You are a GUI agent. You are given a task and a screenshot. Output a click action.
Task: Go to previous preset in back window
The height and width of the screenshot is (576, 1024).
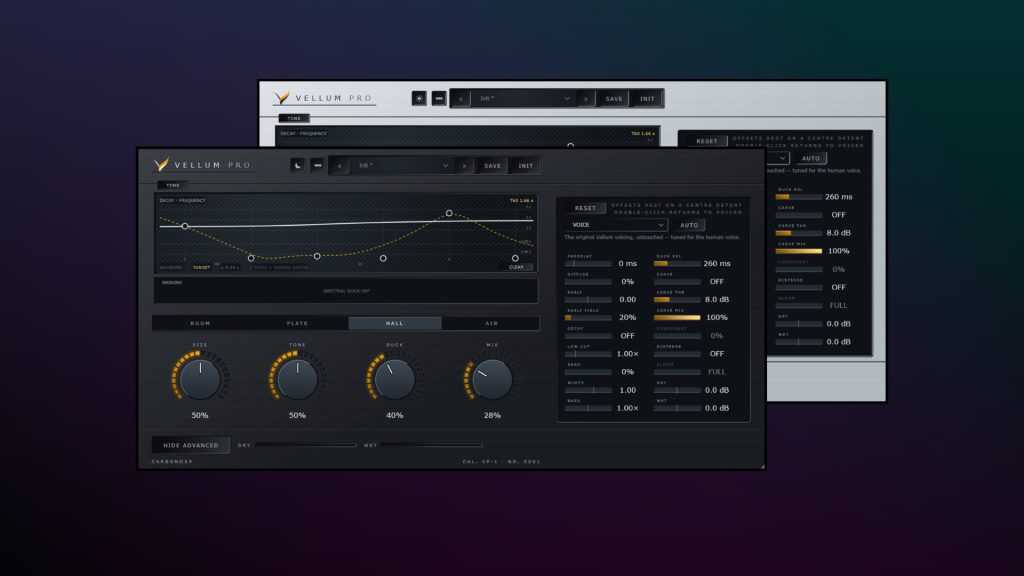pyautogui.click(x=461, y=99)
